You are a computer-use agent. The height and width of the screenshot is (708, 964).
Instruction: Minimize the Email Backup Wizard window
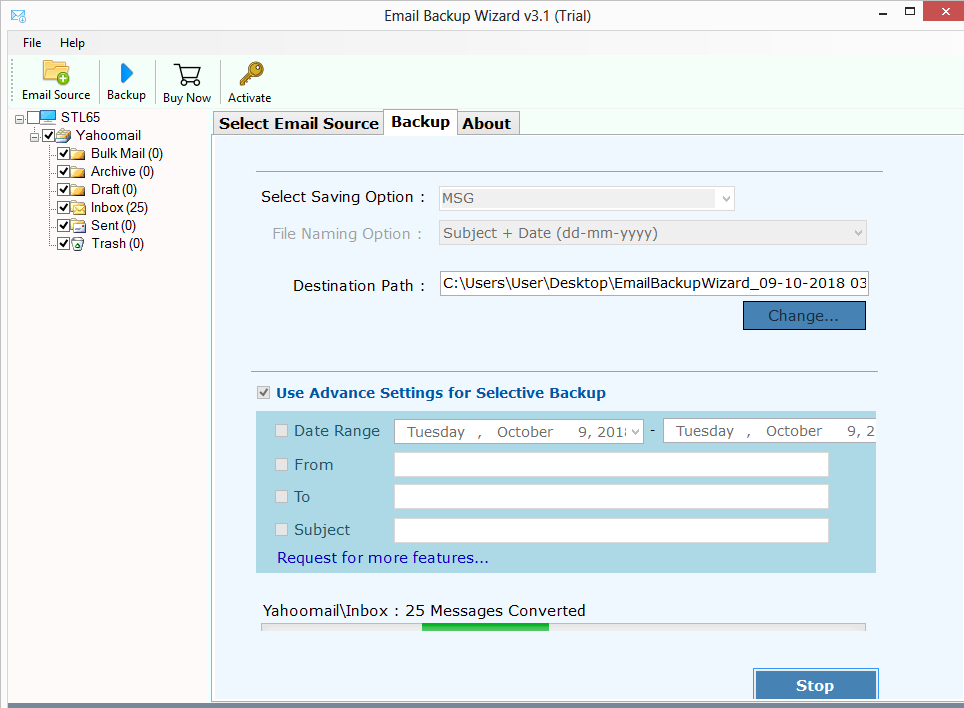click(883, 13)
